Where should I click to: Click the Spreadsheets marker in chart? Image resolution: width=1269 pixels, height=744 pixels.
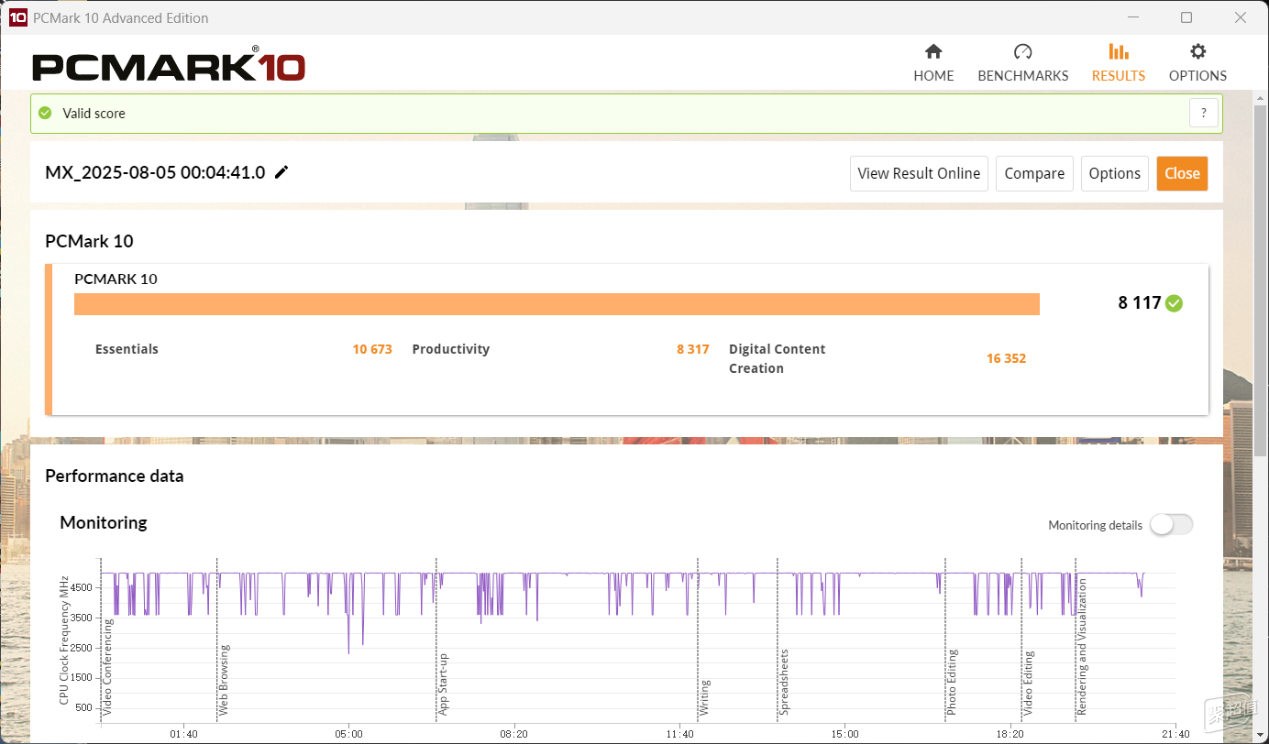[x=784, y=683]
